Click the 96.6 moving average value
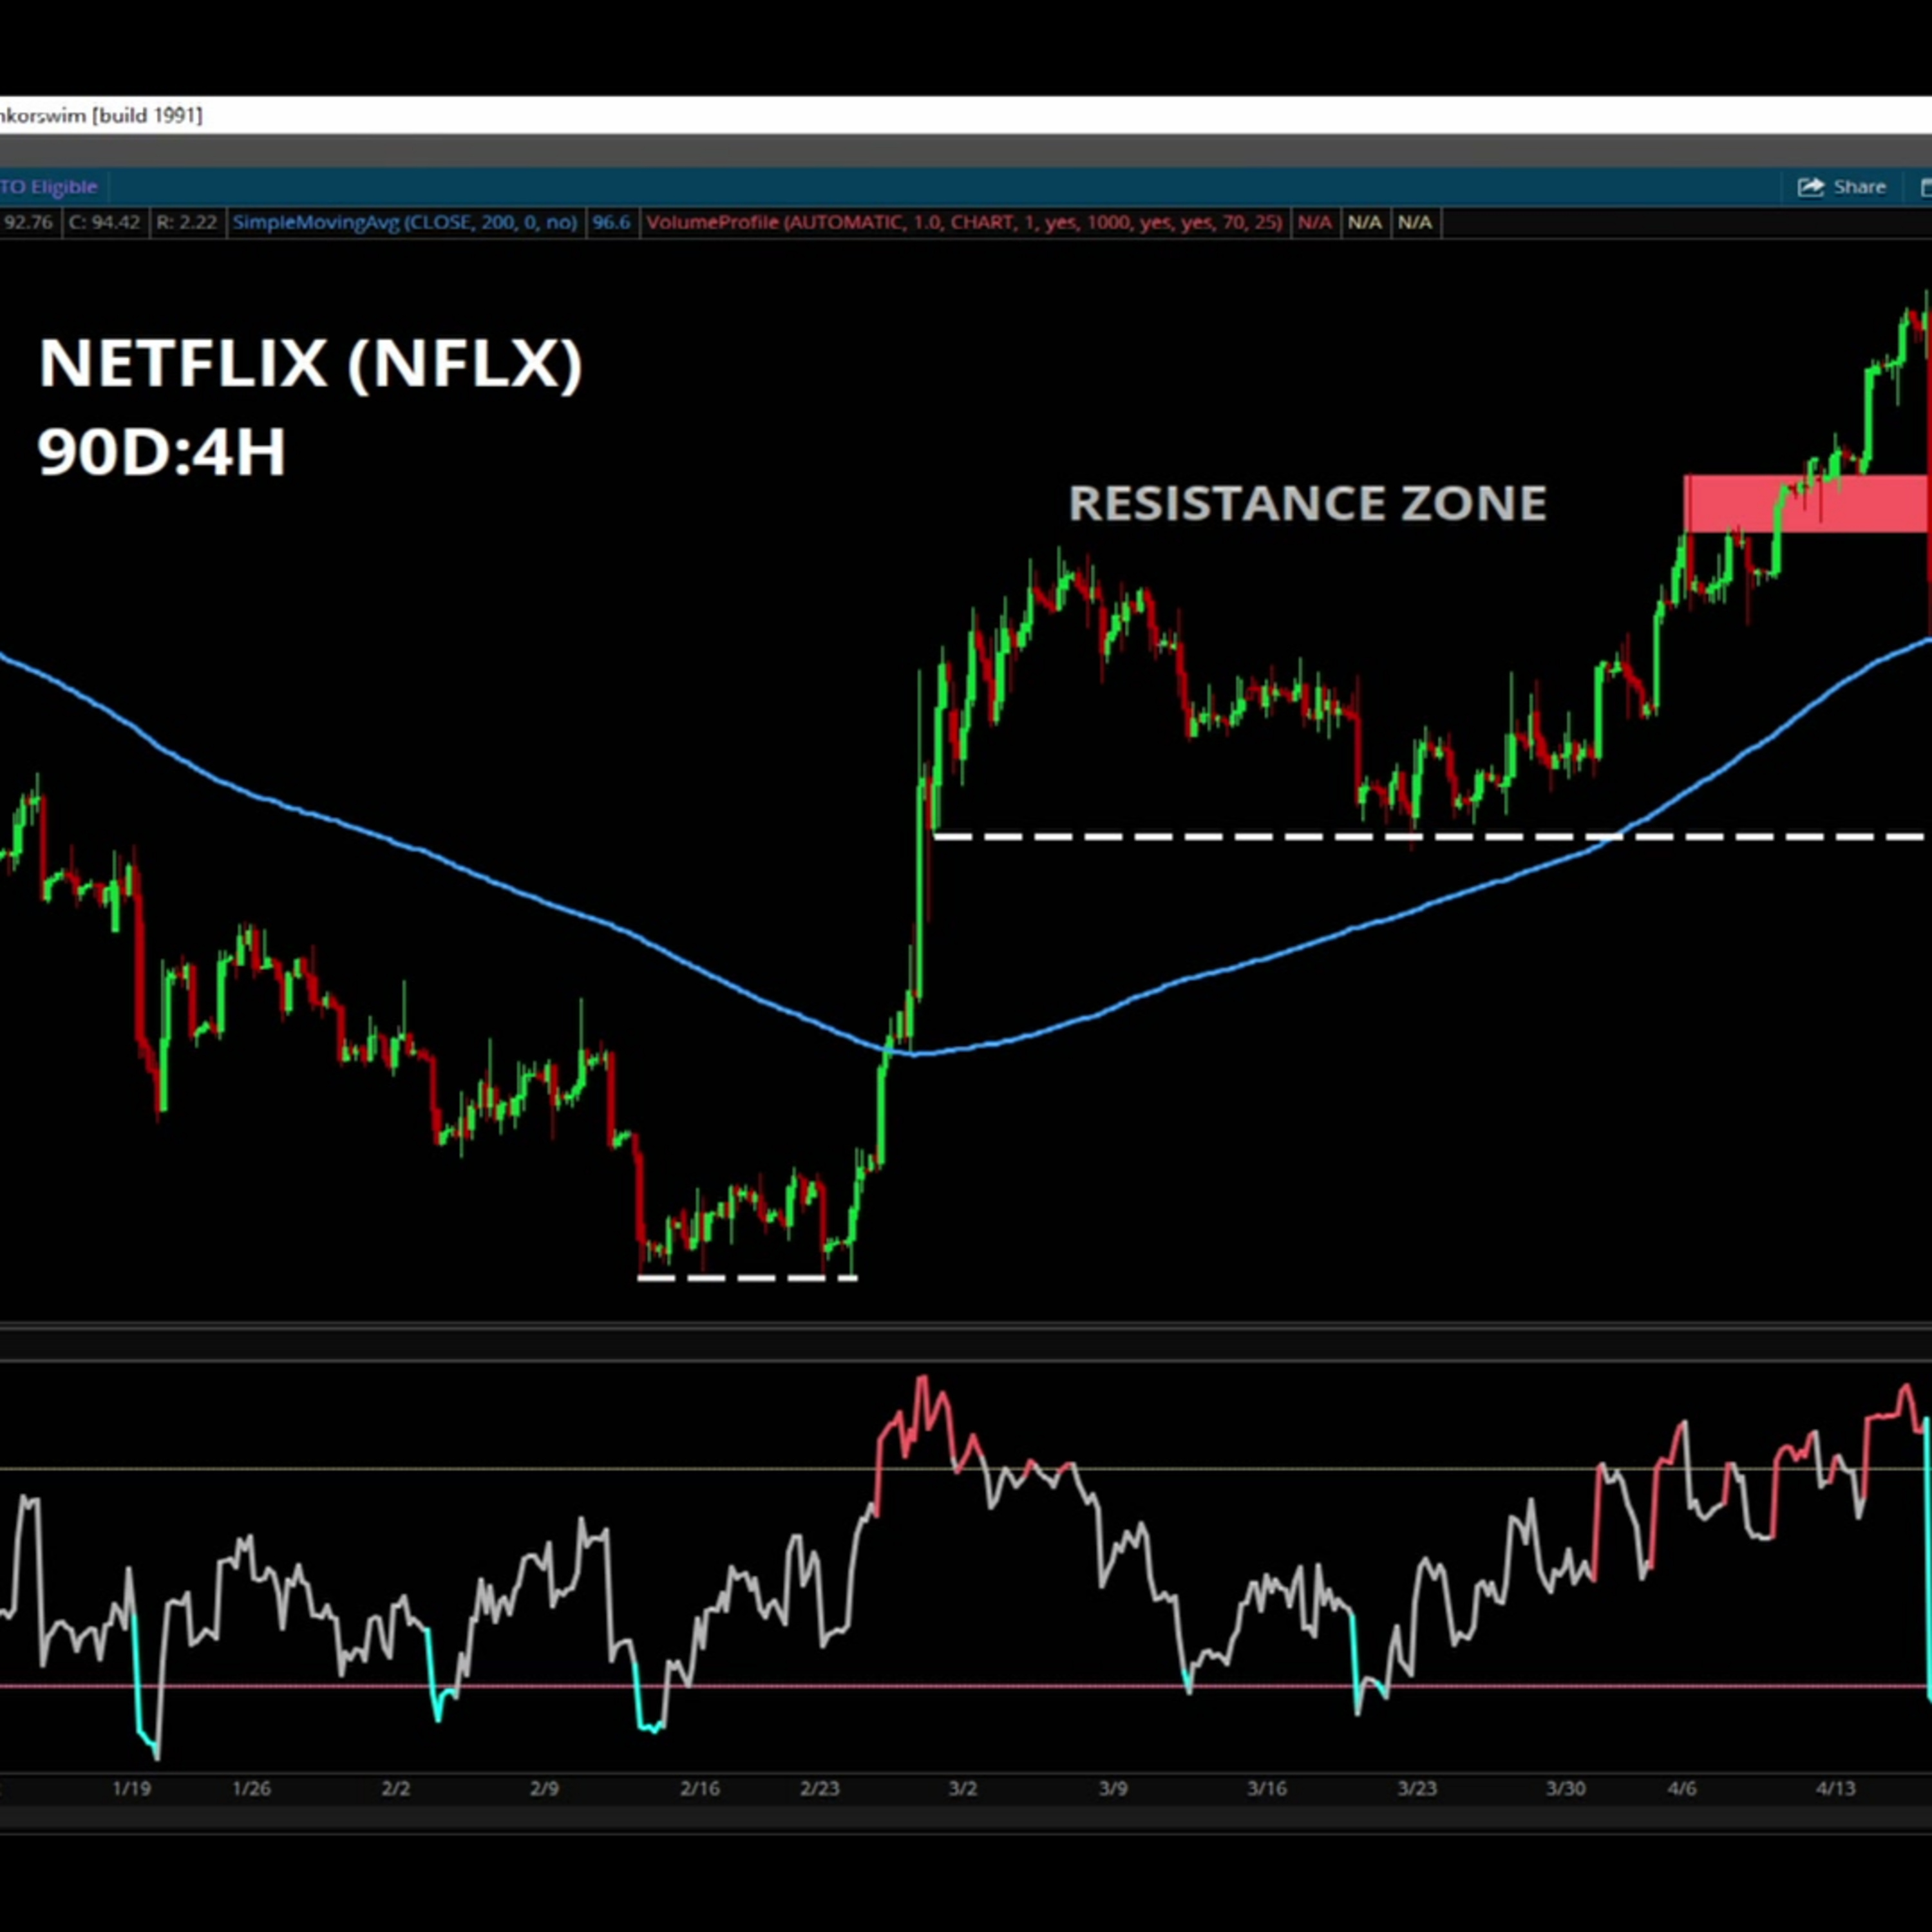The height and width of the screenshot is (1932, 1932). pyautogui.click(x=611, y=222)
